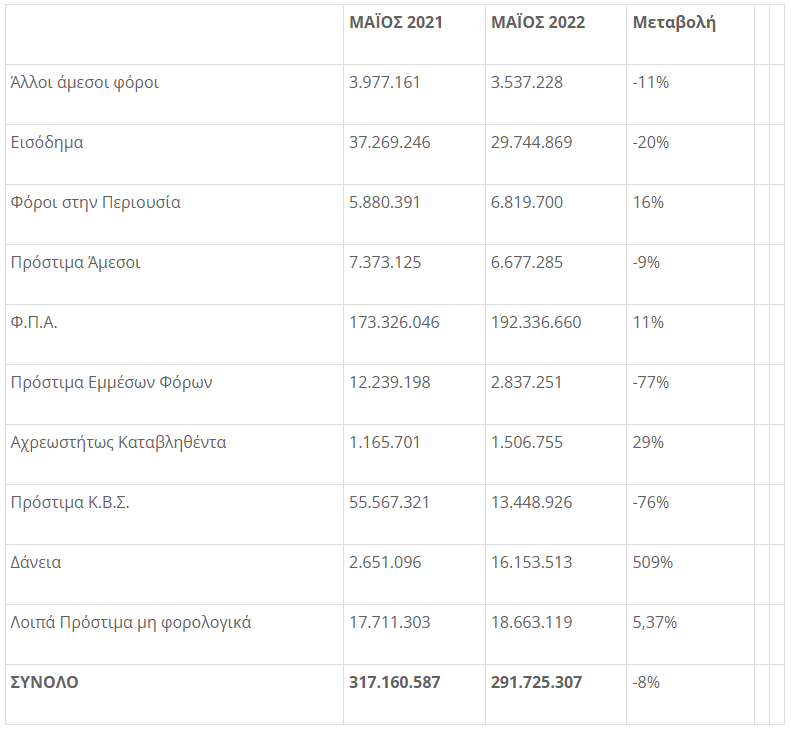Click the ΣΥΝΟΛΟ total row label
Image resolution: width=791 pixels, height=729 pixels.
tap(44, 683)
